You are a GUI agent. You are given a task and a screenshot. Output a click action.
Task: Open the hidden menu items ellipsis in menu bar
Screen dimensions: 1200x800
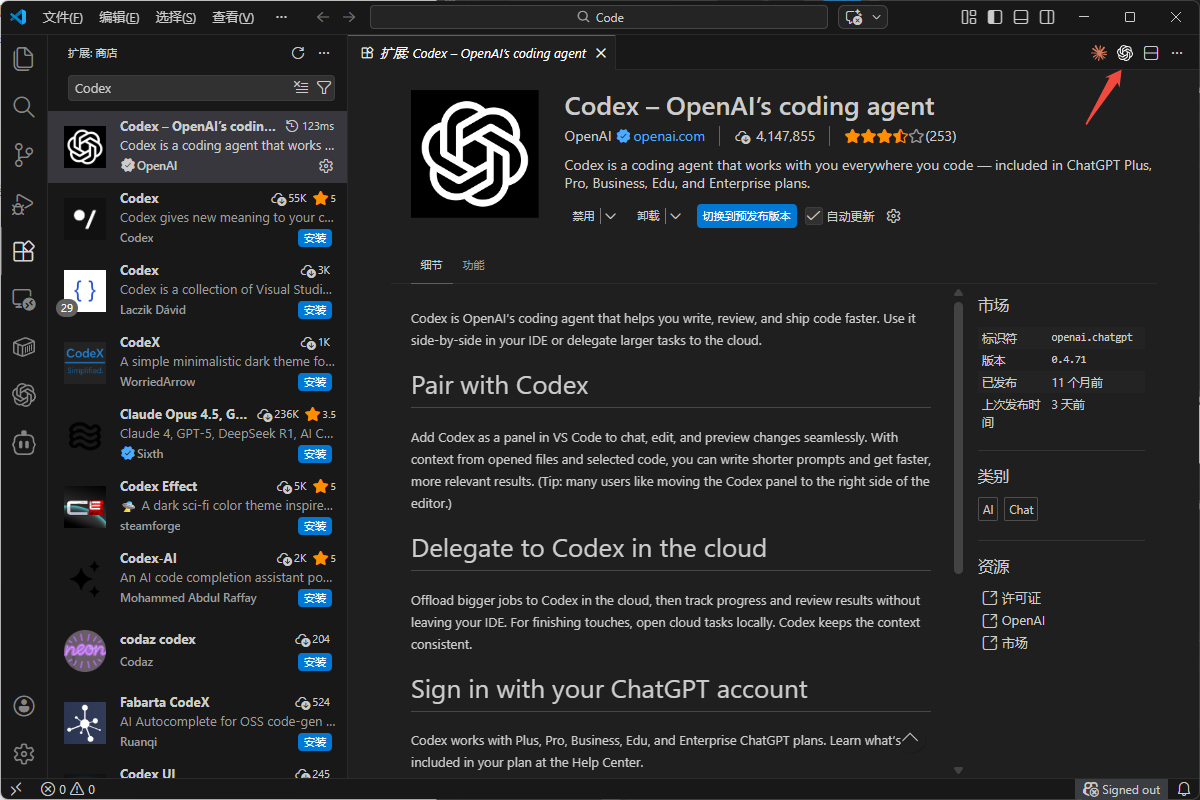pos(282,17)
